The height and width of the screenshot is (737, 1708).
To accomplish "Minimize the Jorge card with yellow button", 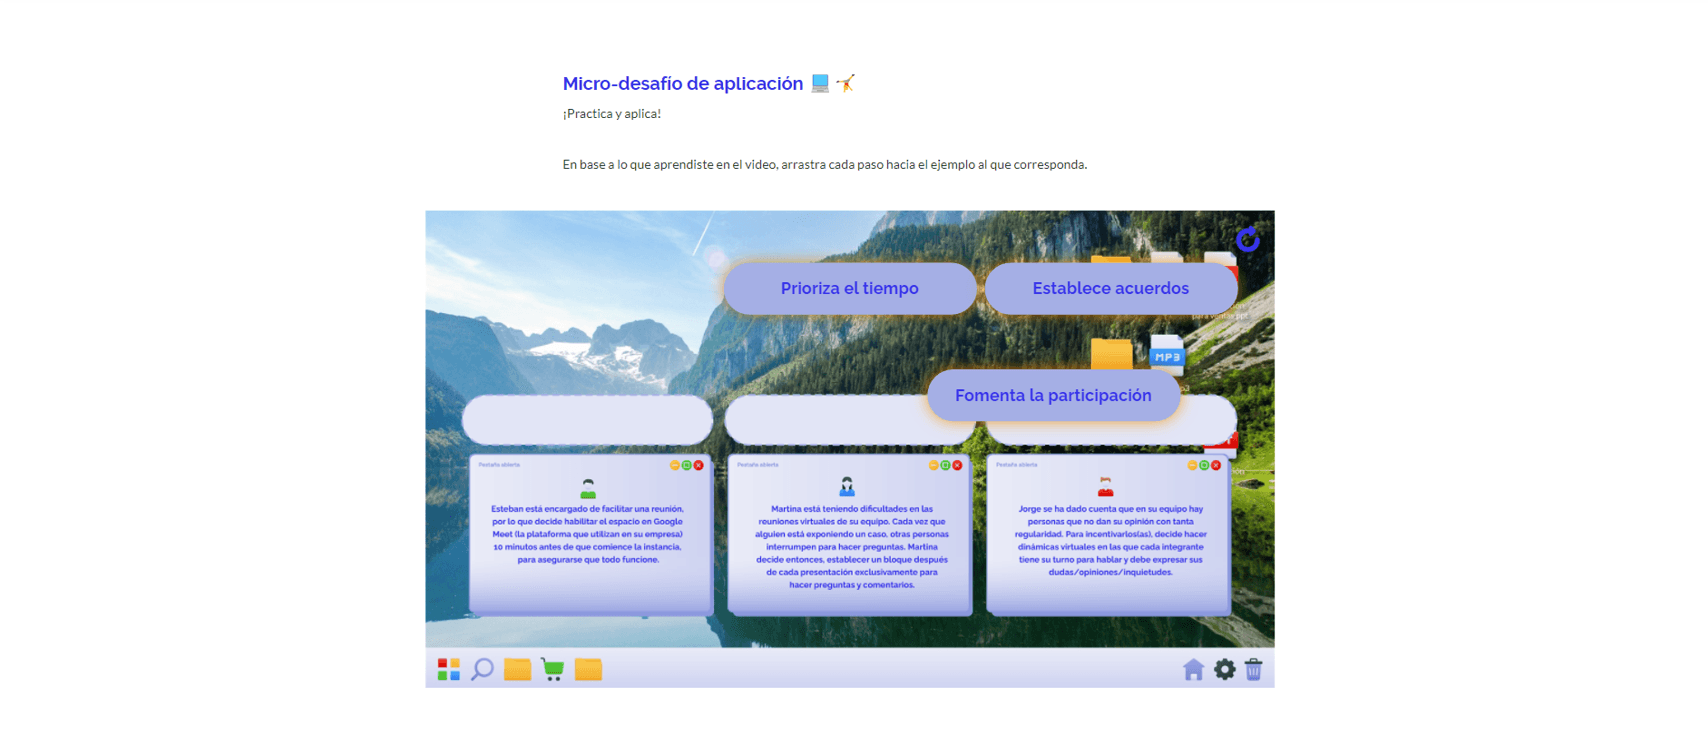I will [1192, 465].
